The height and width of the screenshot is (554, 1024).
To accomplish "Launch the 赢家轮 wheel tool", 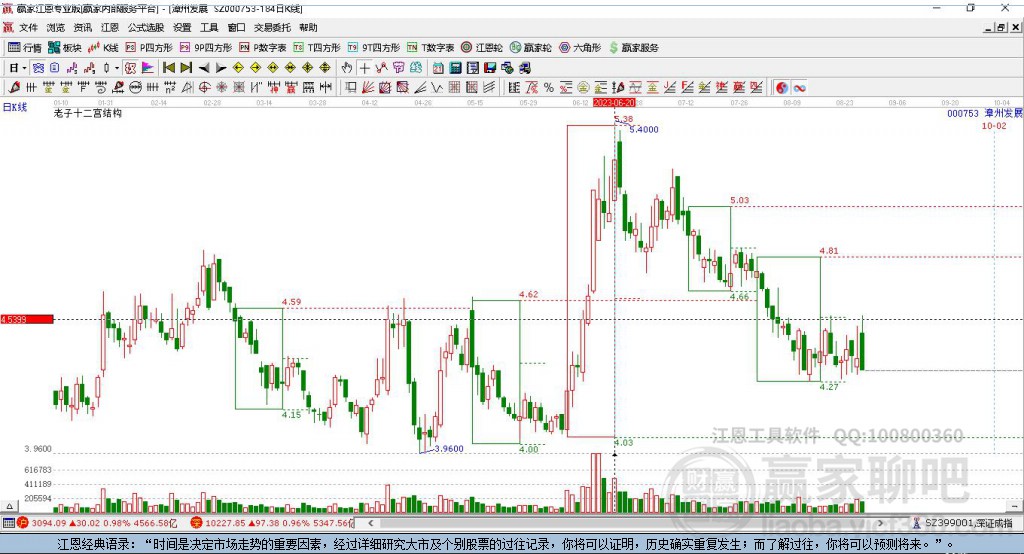I will [x=530, y=48].
